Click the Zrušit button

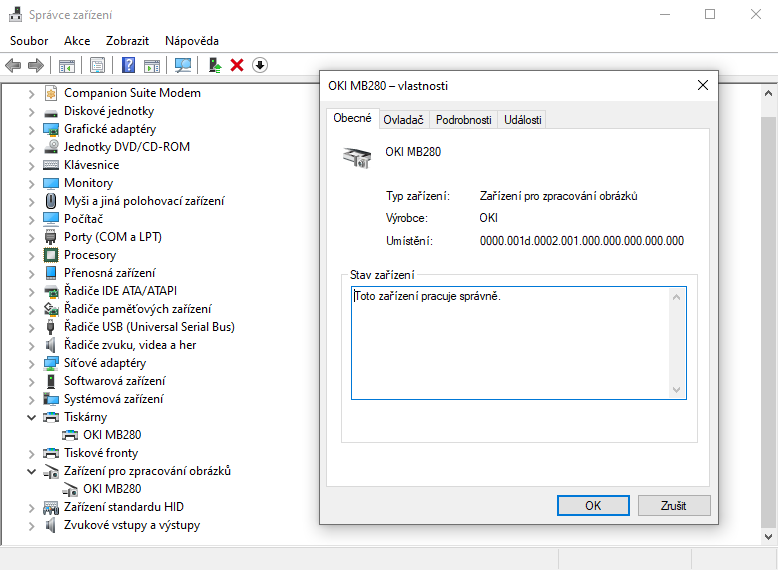[x=673, y=505]
